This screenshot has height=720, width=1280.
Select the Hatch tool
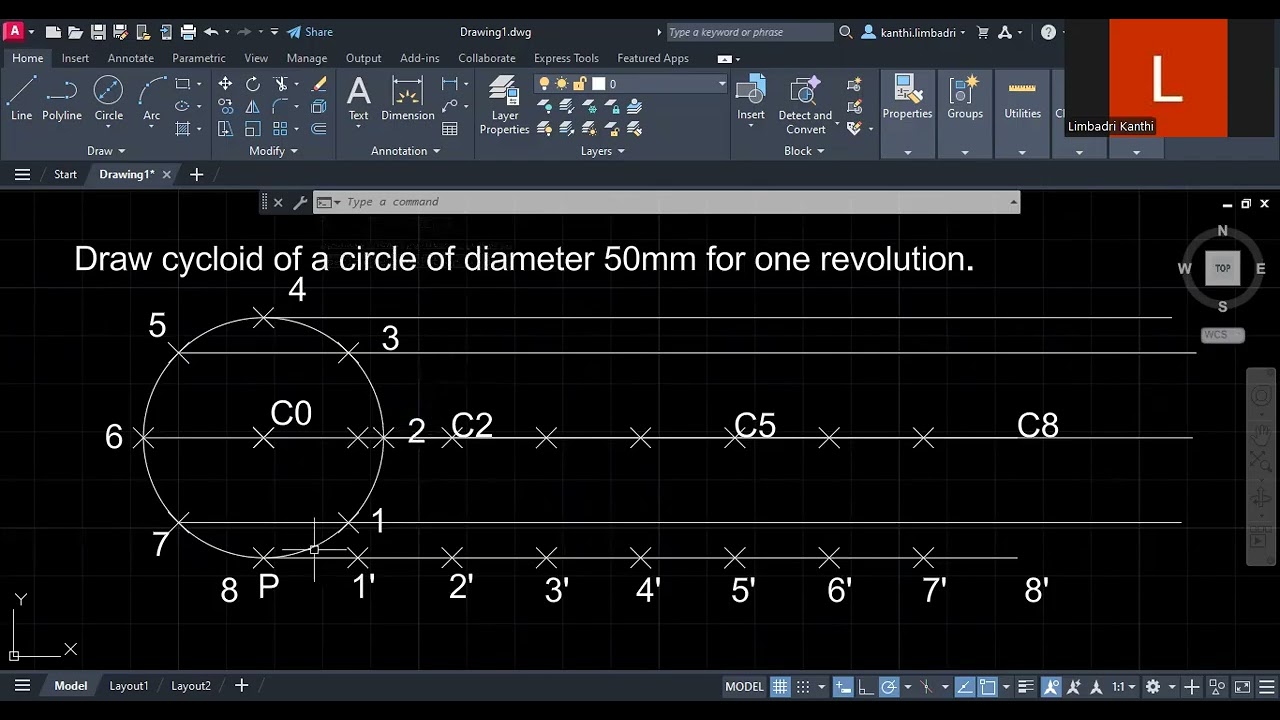click(x=182, y=129)
